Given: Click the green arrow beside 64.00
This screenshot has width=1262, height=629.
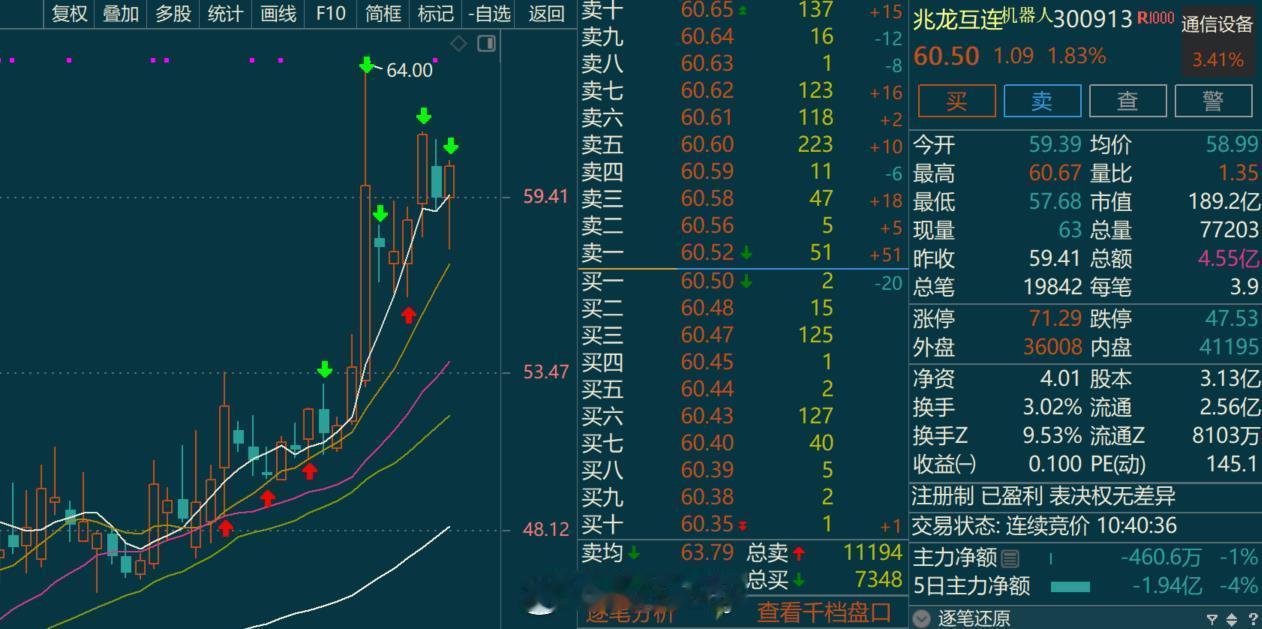Looking at the screenshot, I should 367,66.
